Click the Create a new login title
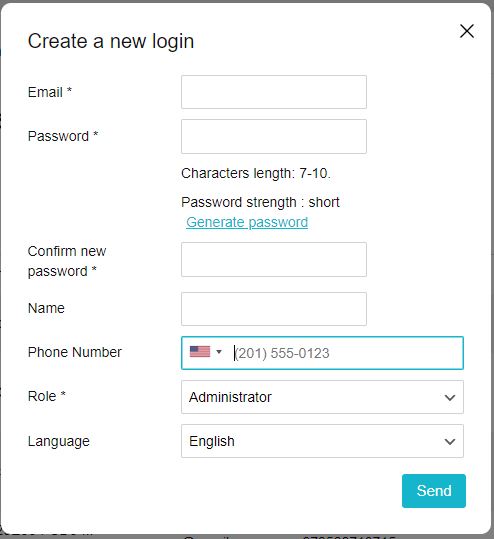The width and height of the screenshot is (494, 539). (111, 42)
